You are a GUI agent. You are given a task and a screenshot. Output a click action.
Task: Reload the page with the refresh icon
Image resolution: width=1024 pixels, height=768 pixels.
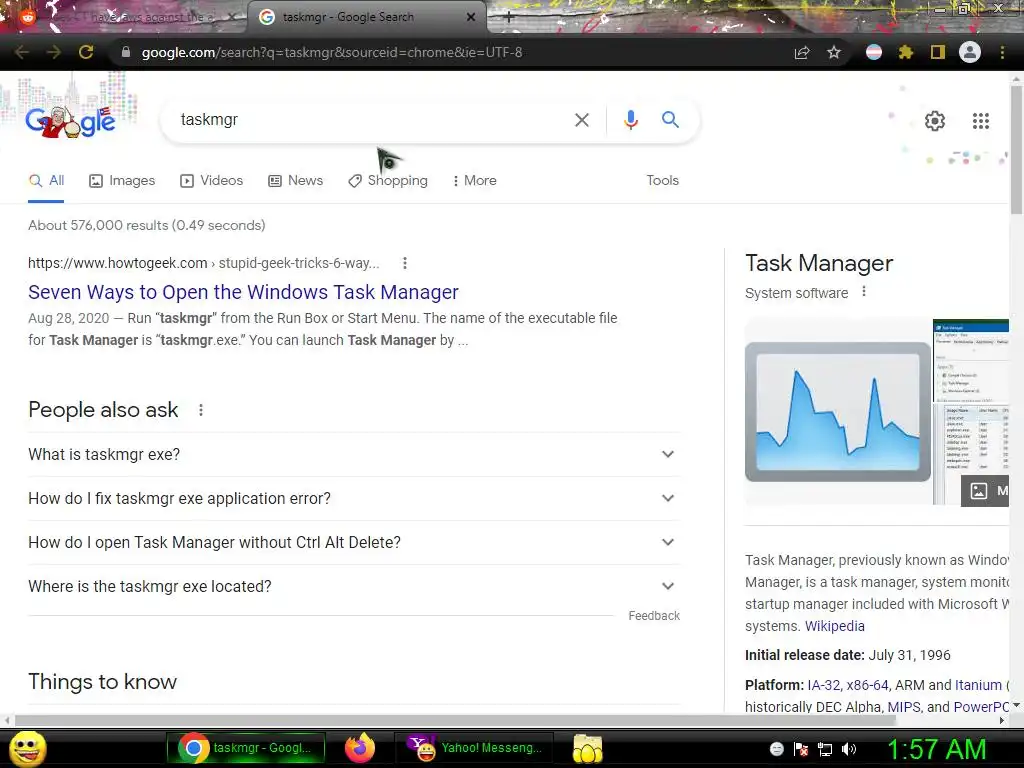(x=86, y=52)
